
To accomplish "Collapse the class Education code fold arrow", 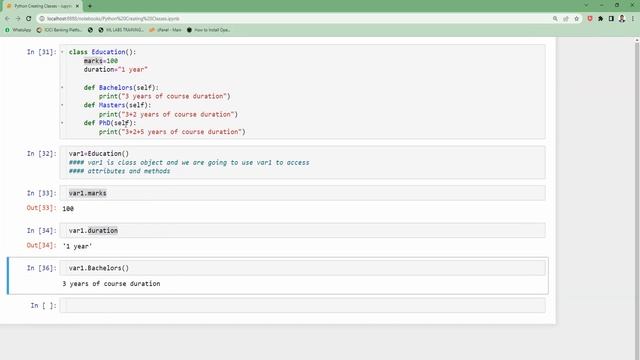I will (x=62, y=52).
